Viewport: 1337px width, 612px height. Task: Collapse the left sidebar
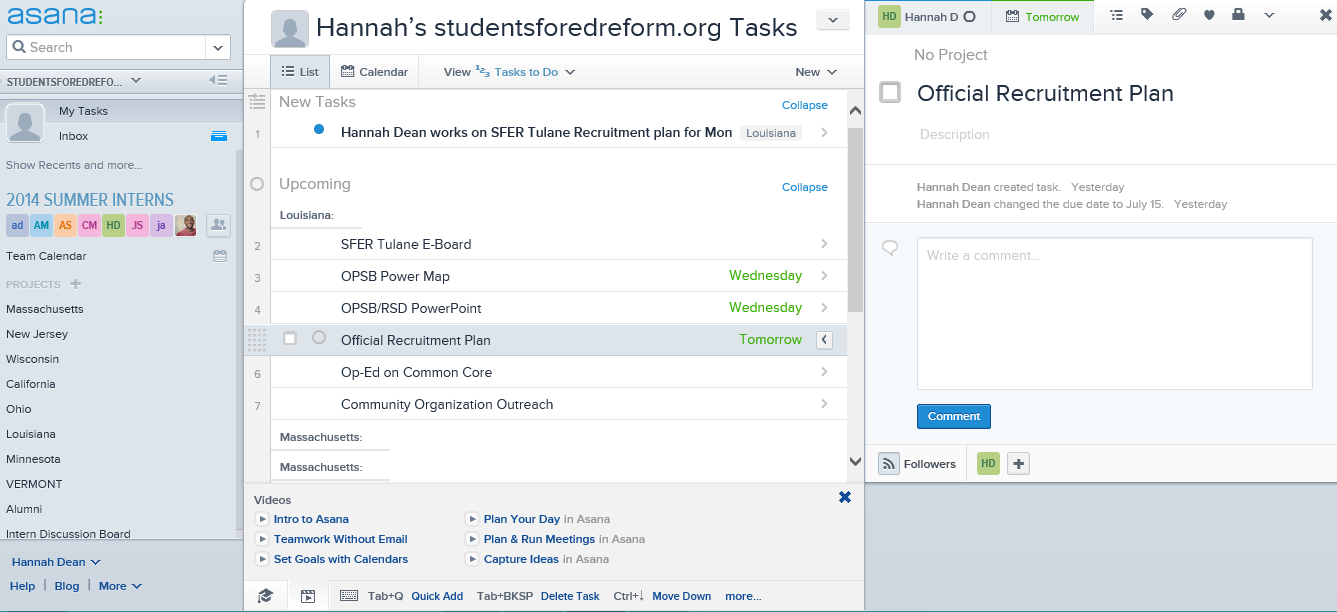pyautogui.click(x=217, y=81)
